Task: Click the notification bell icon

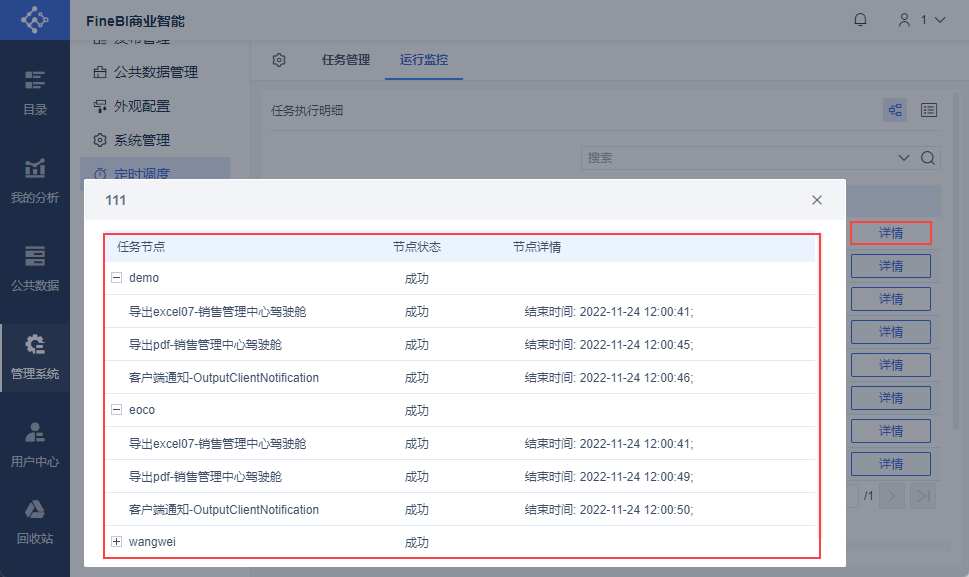Action: [x=860, y=20]
